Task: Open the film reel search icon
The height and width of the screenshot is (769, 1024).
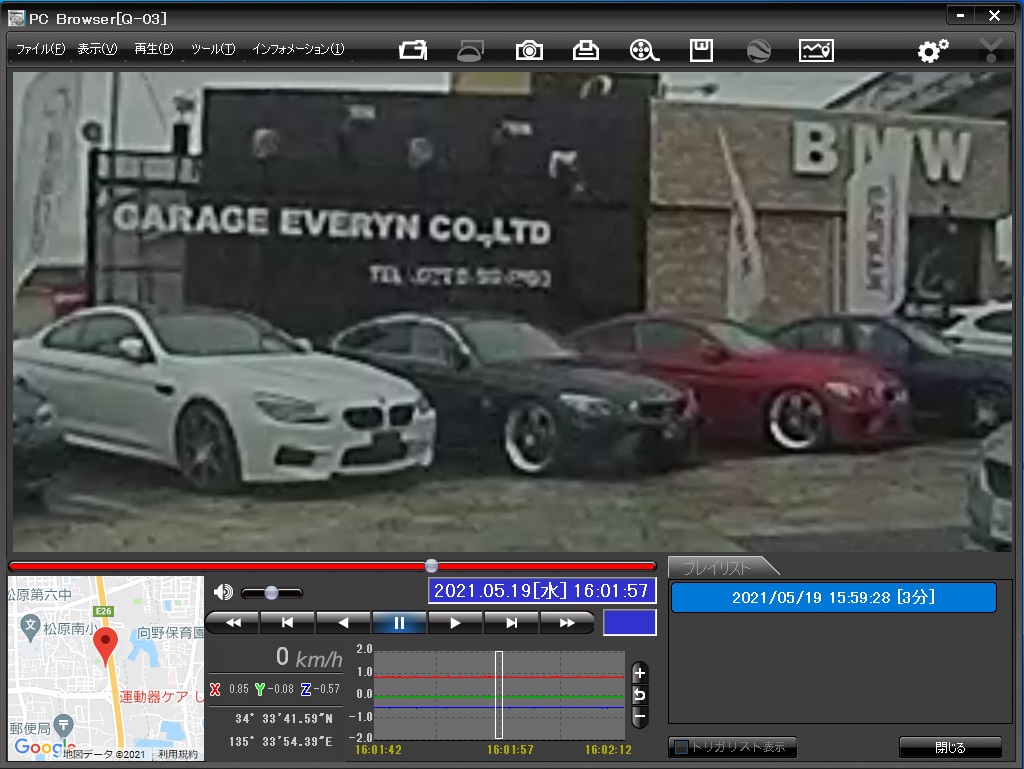Action: (644, 50)
